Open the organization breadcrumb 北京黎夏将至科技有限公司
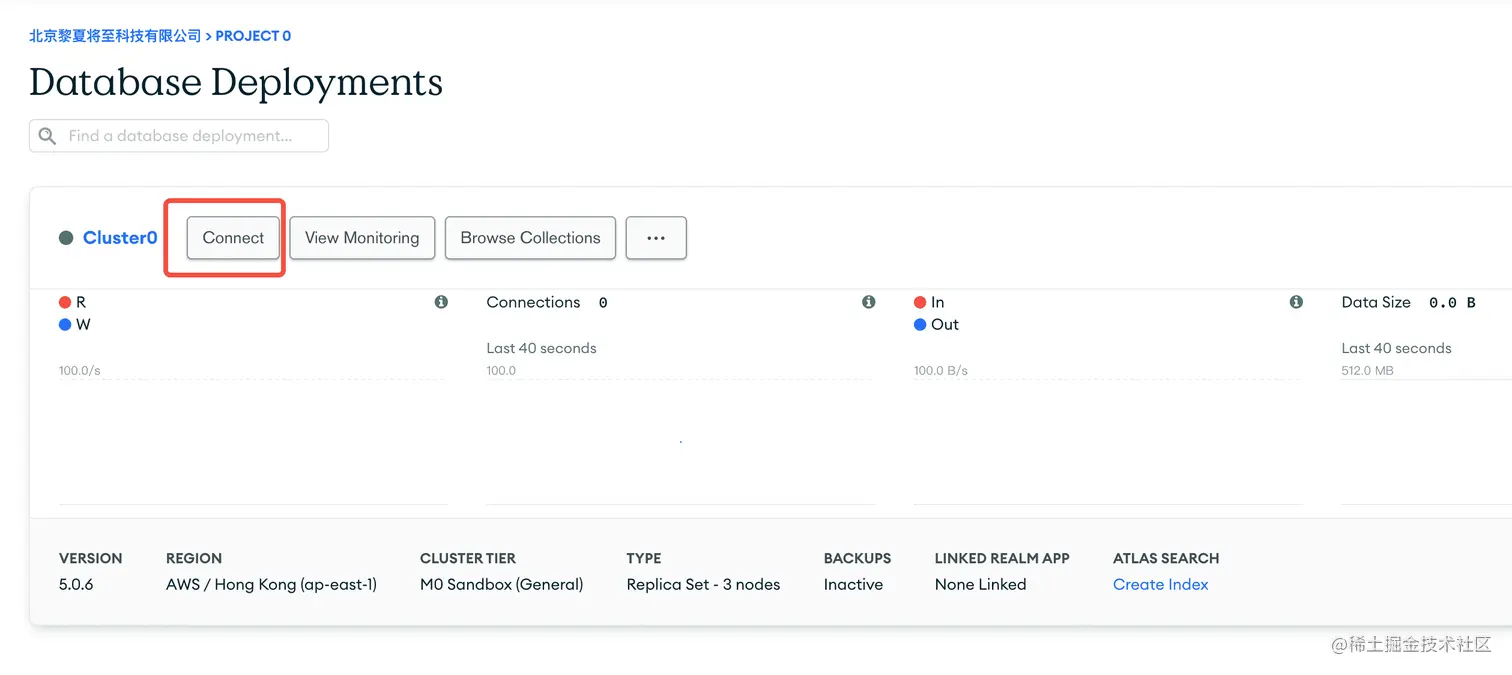 (x=115, y=36)
